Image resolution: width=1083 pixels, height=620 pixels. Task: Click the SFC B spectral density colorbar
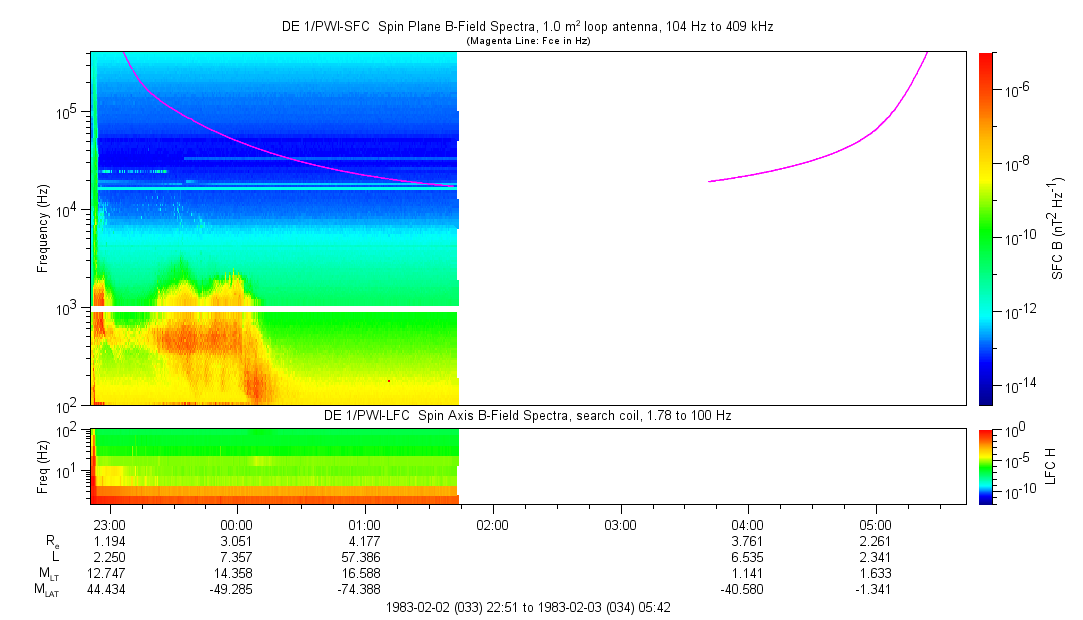[x=985, y=228]
